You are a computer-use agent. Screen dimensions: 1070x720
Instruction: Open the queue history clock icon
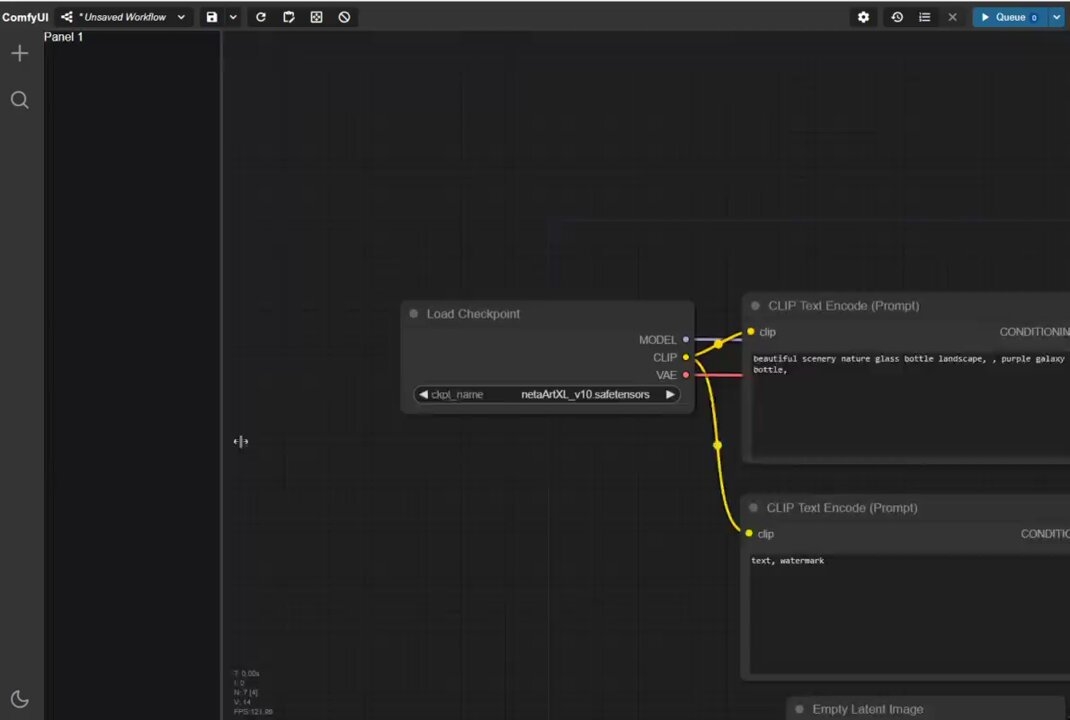[897, 17]
